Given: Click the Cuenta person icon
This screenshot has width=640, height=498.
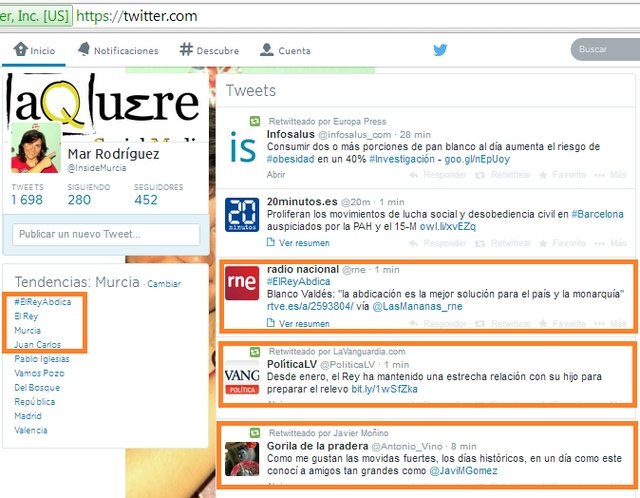Looking at the screenshot, I should tap(267, 49).
